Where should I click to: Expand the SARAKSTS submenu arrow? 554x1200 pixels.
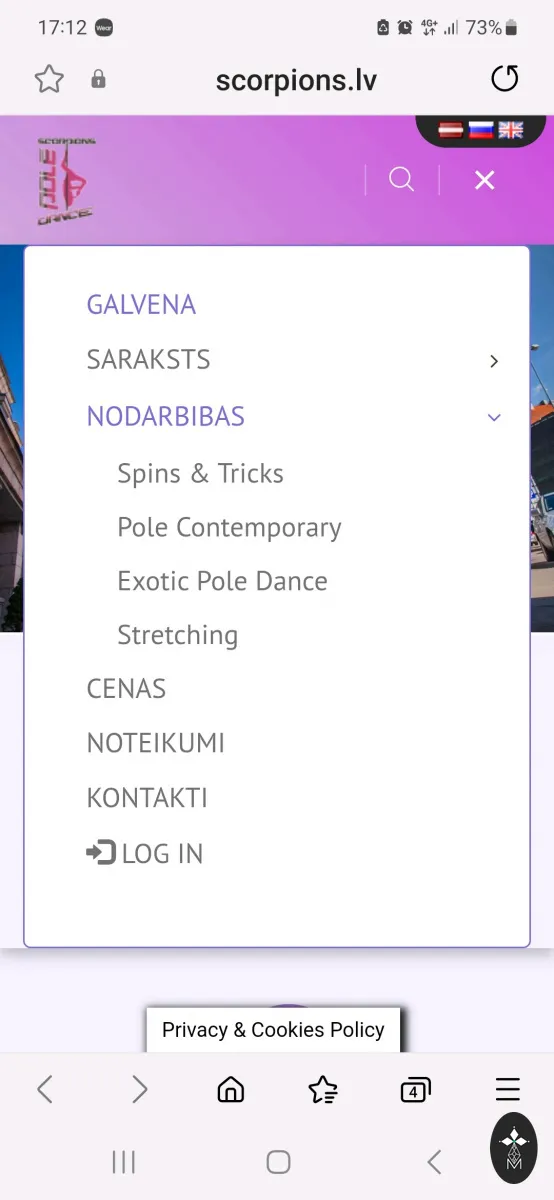[494, 361]
